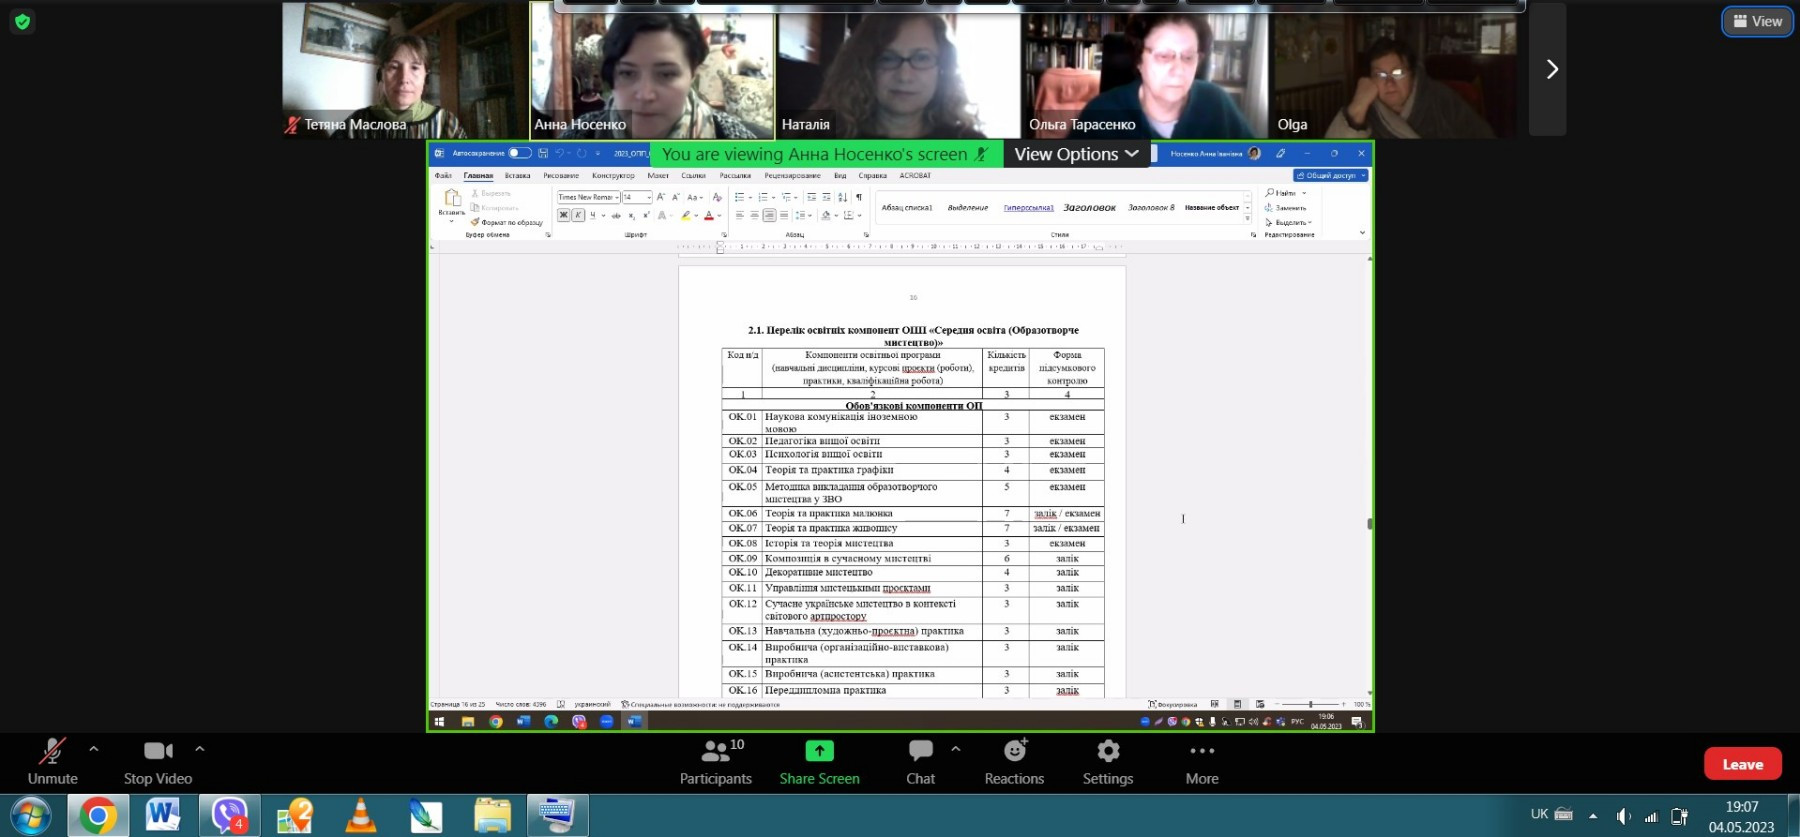Click the green Share Screen icon
Viewport: 1800px width, 837px height.
pyautogui.click(x=819, y=751)
